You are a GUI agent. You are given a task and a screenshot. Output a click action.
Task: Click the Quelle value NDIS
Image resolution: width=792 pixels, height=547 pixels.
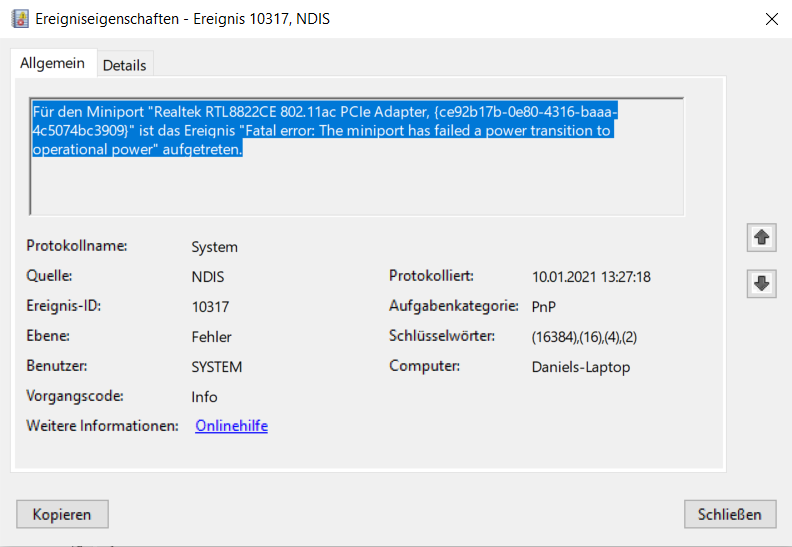click(x=208, y=277)
